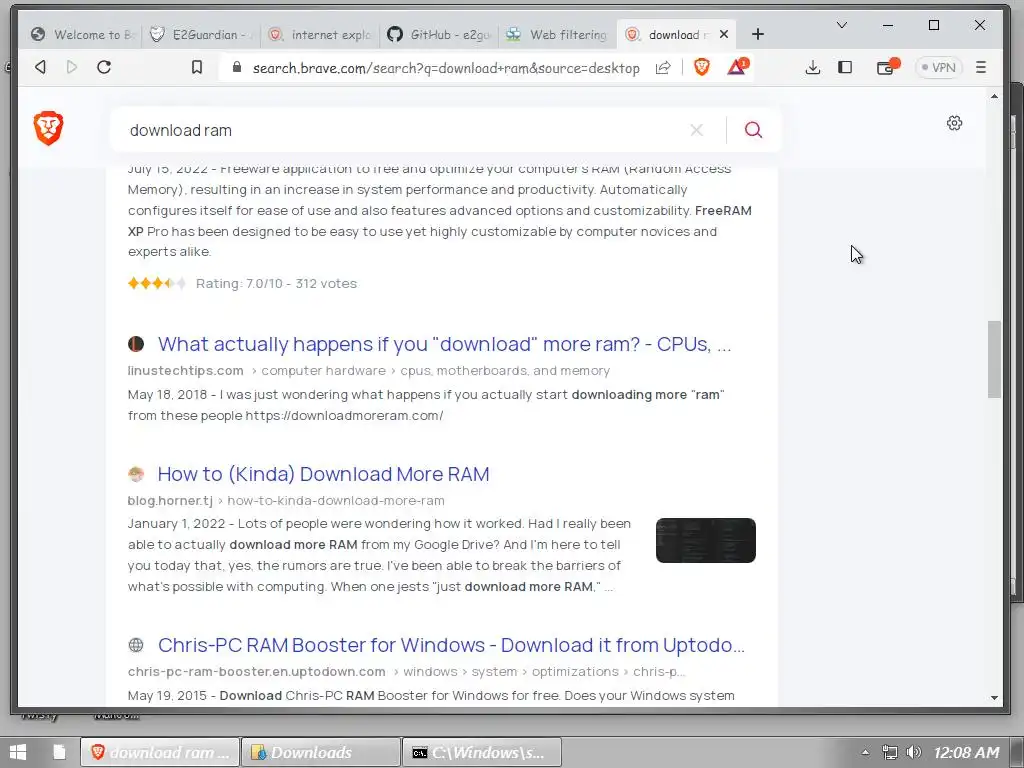1024x768 pixels.
Task: Open search settings gear
Action: coord(954,123)
